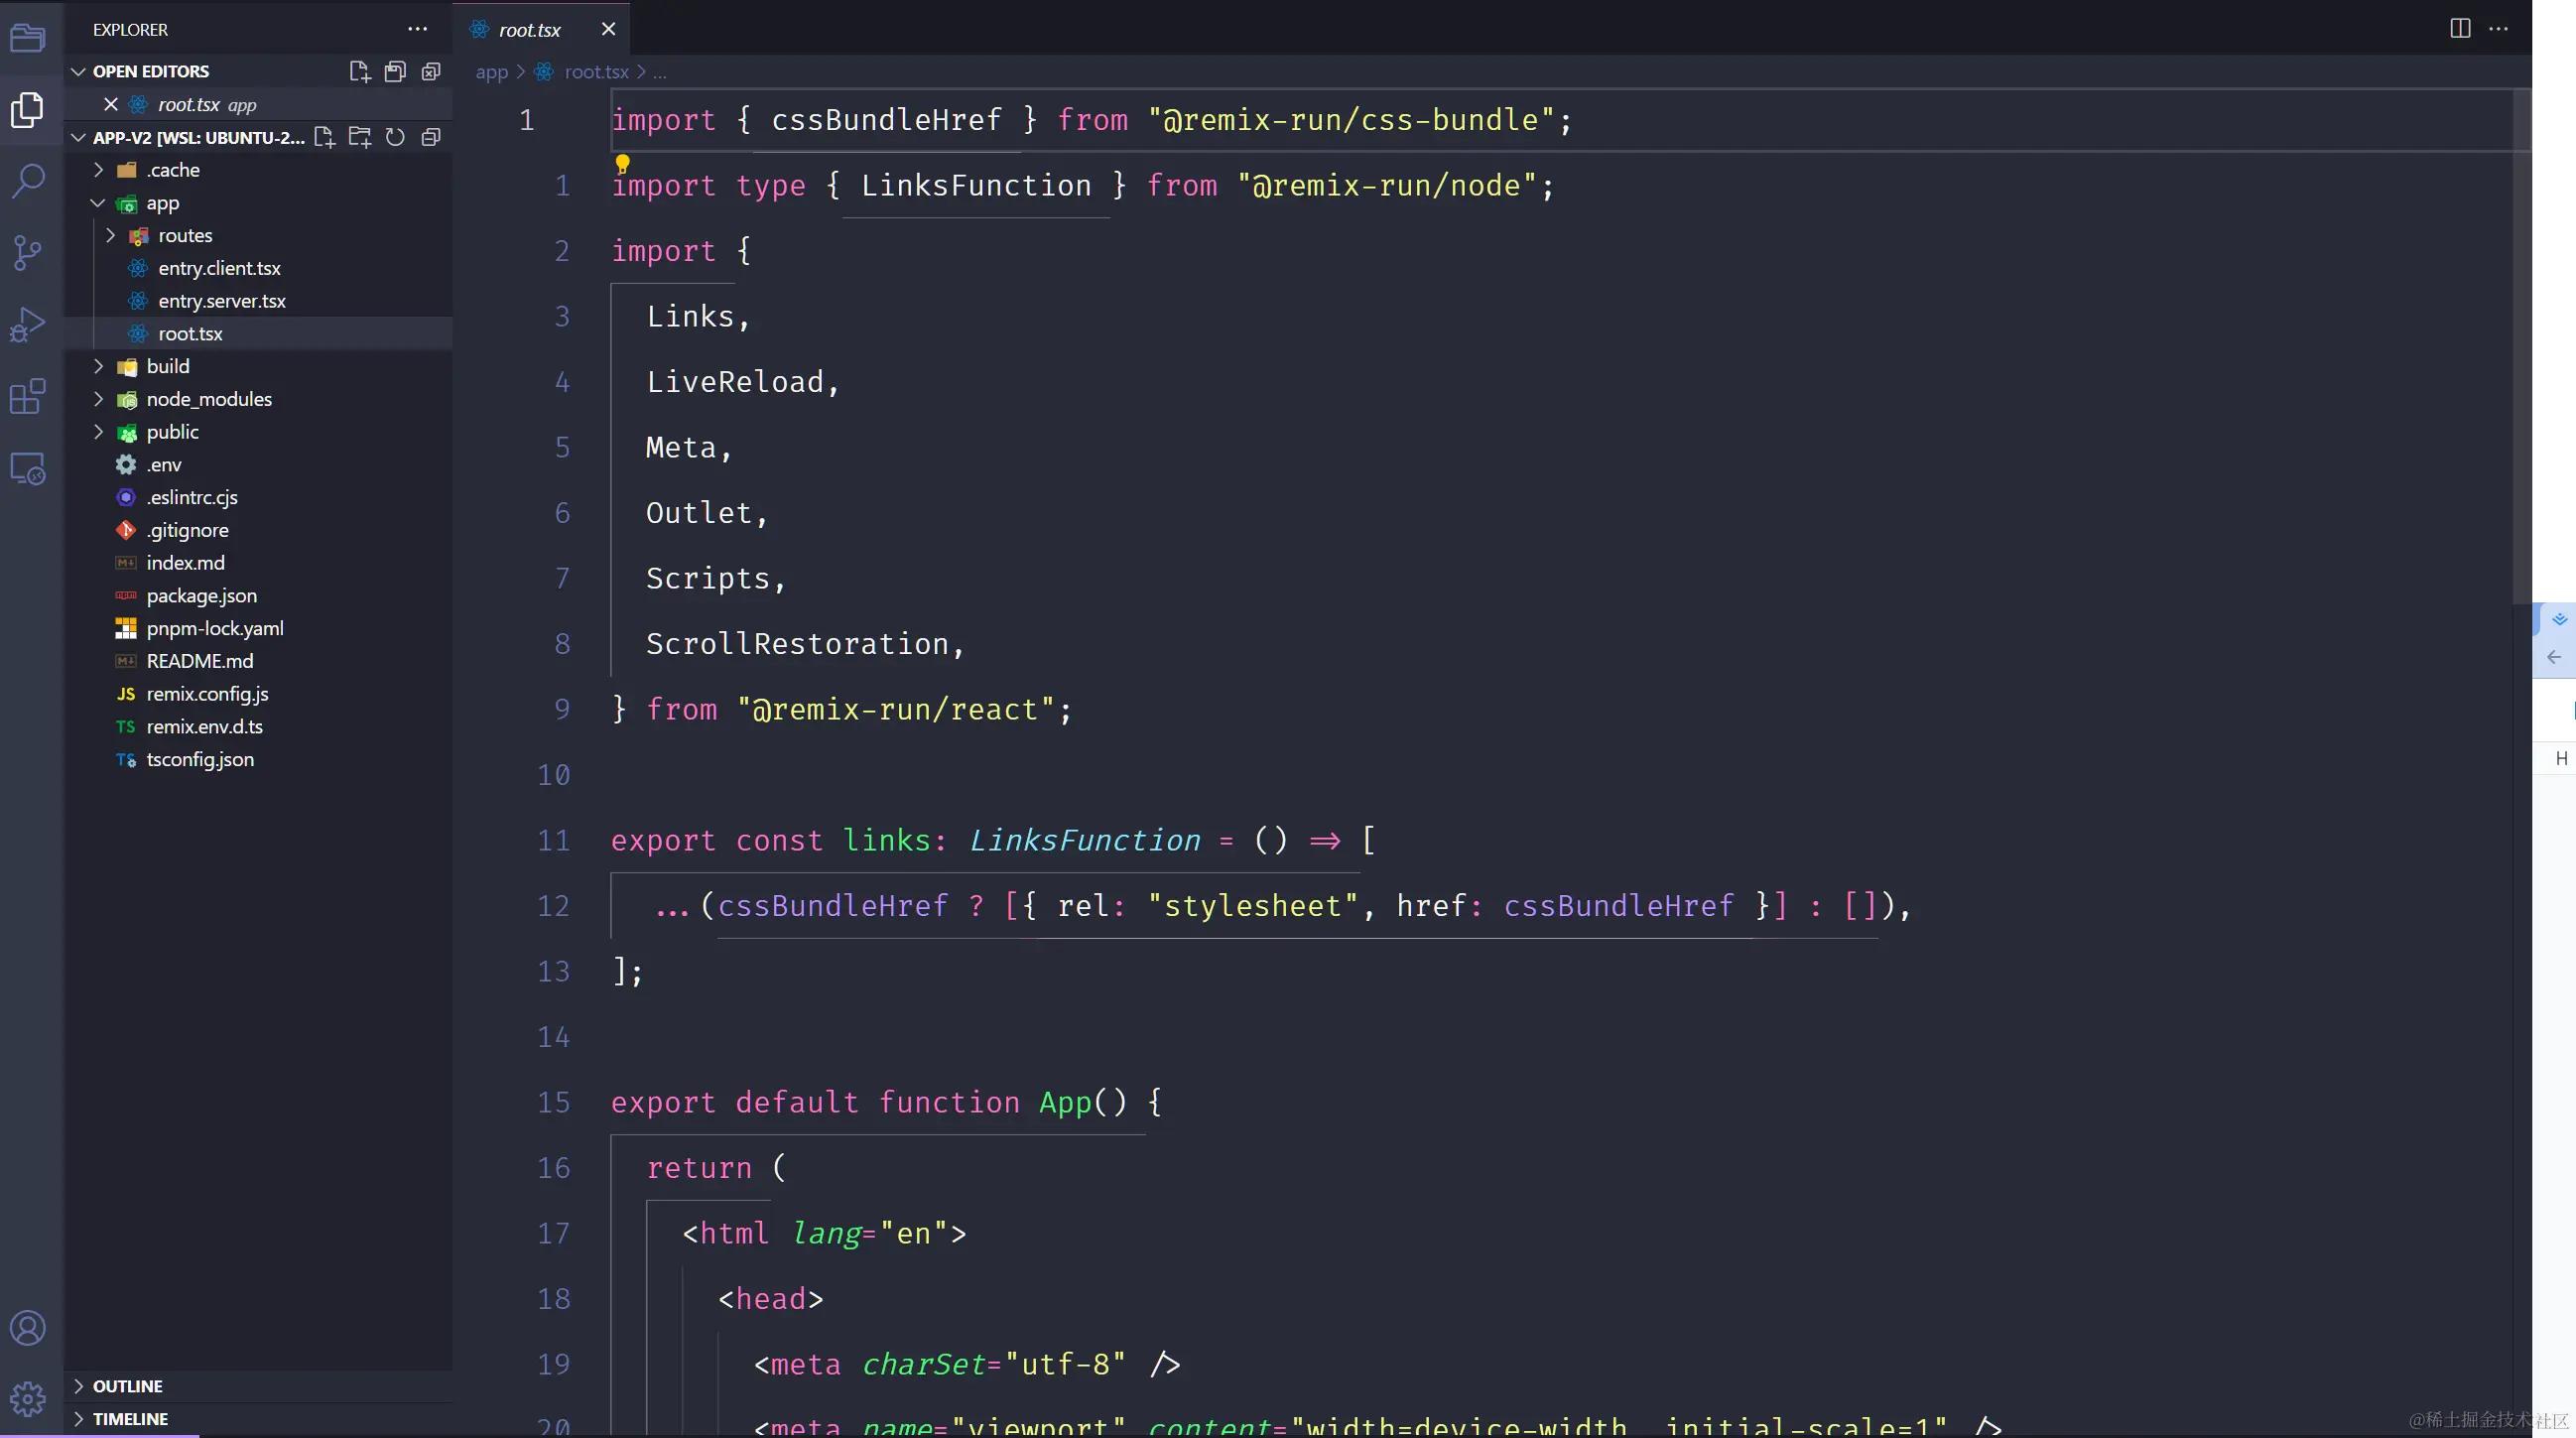This screenshot has height=1438, width=2576.
Task: Expand the .cache folder
Action: 98,170
